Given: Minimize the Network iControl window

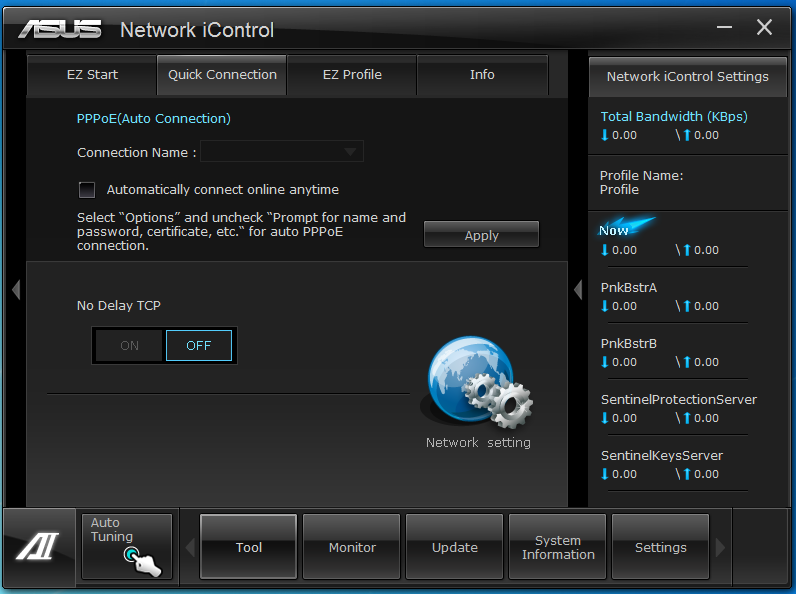Looking at the screenshot, I should 724,27.
